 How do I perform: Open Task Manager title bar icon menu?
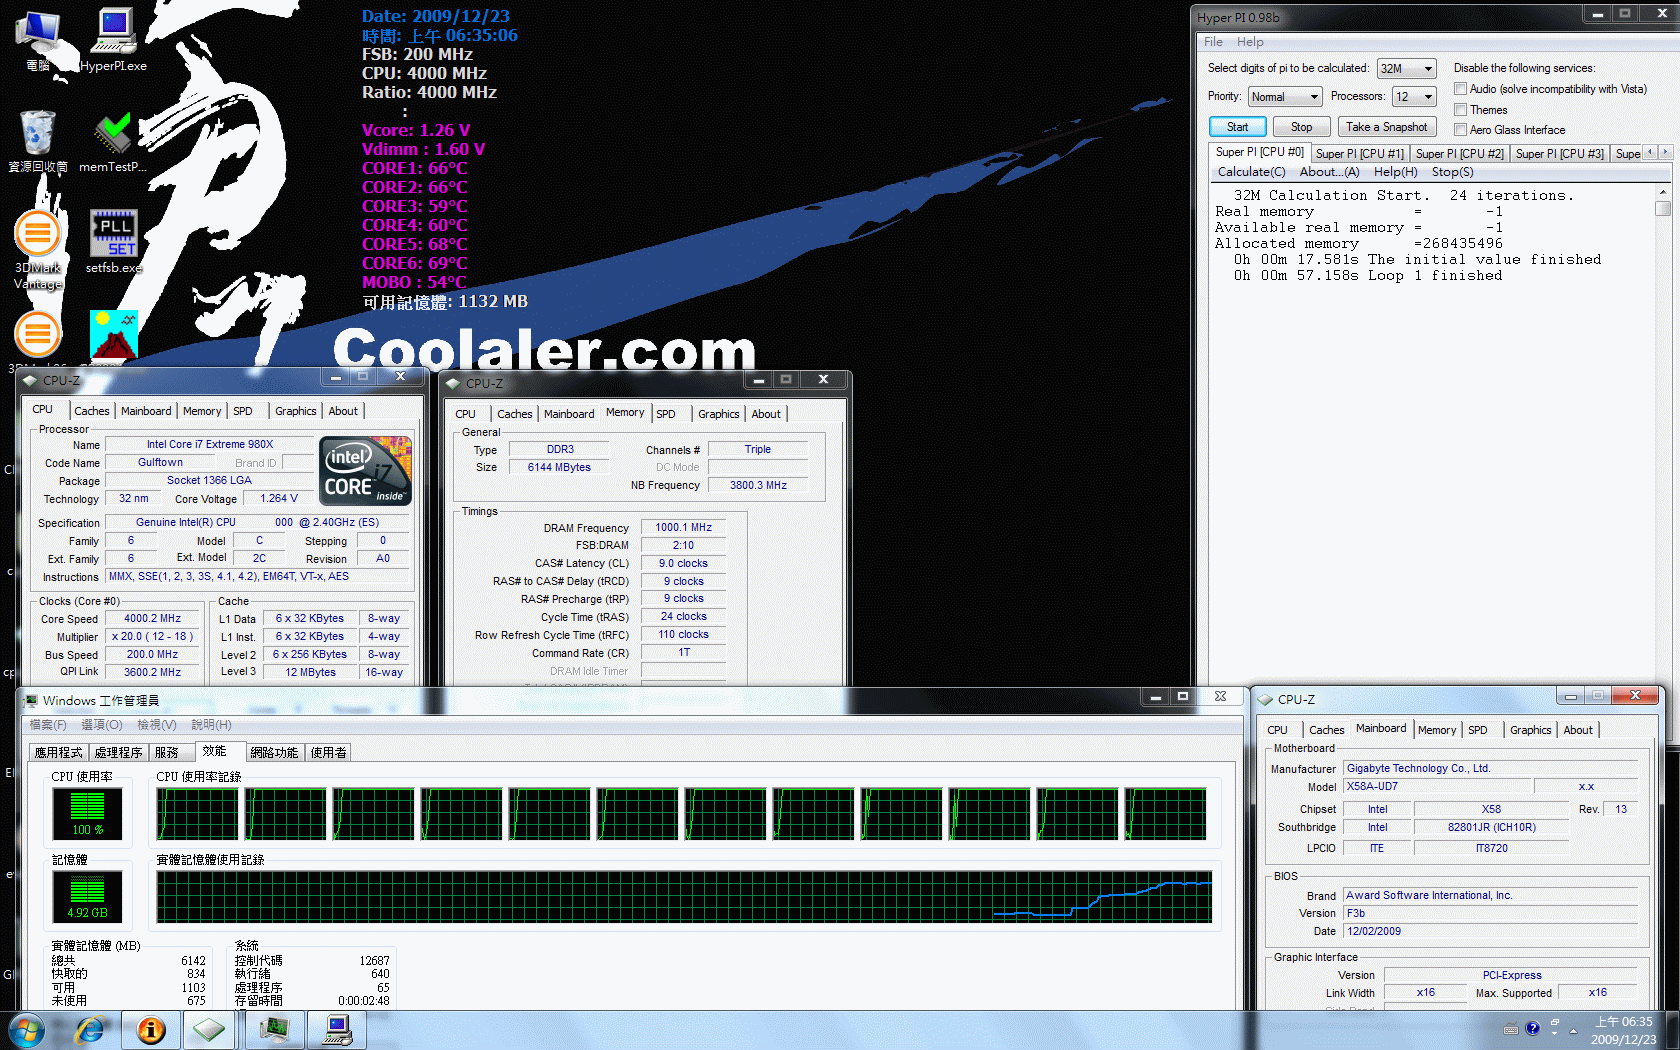[31, 700]
